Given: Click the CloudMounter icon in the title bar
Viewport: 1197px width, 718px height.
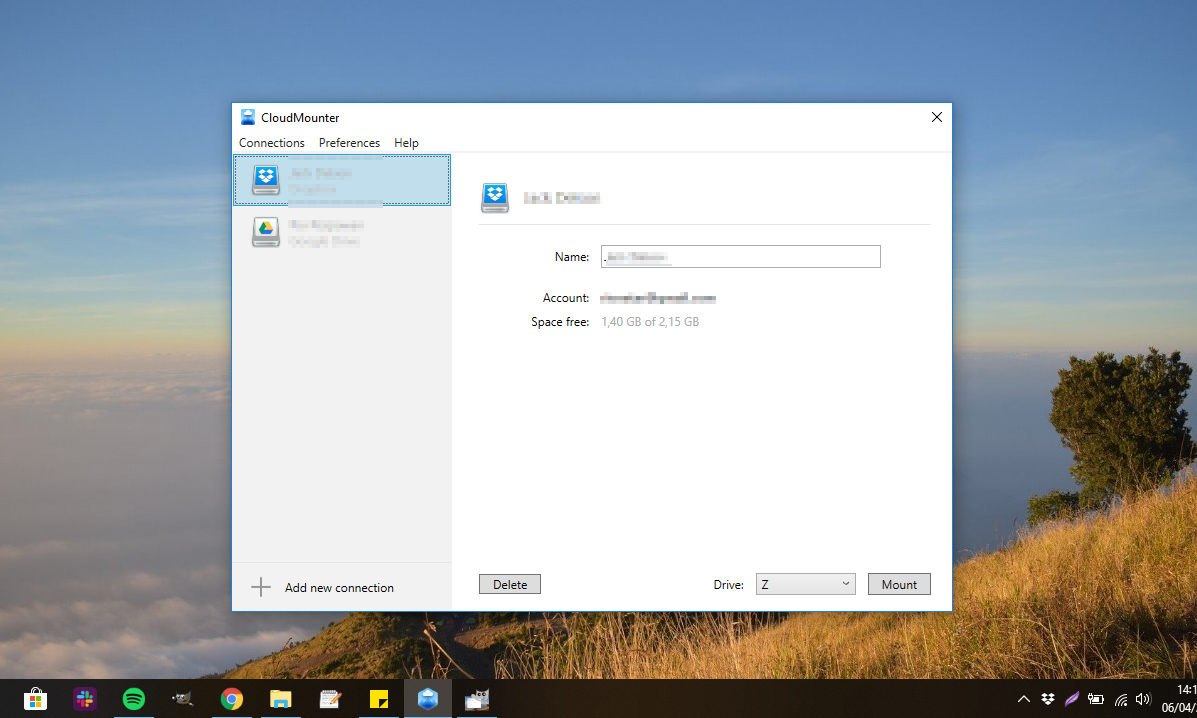Looking at the screenshot, I should (247, 117).
